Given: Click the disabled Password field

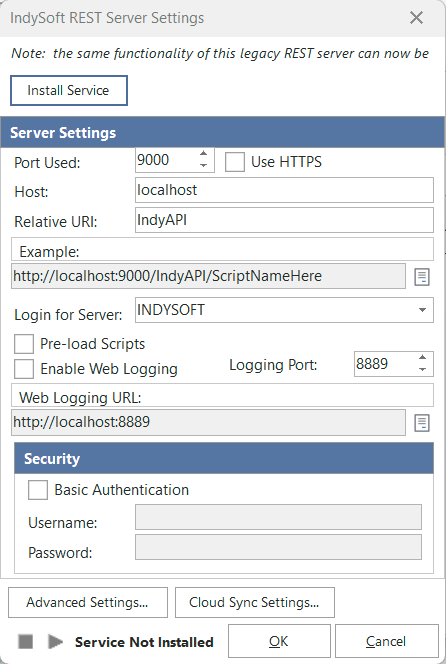Looking at the screenshot, I should point(278,547).
